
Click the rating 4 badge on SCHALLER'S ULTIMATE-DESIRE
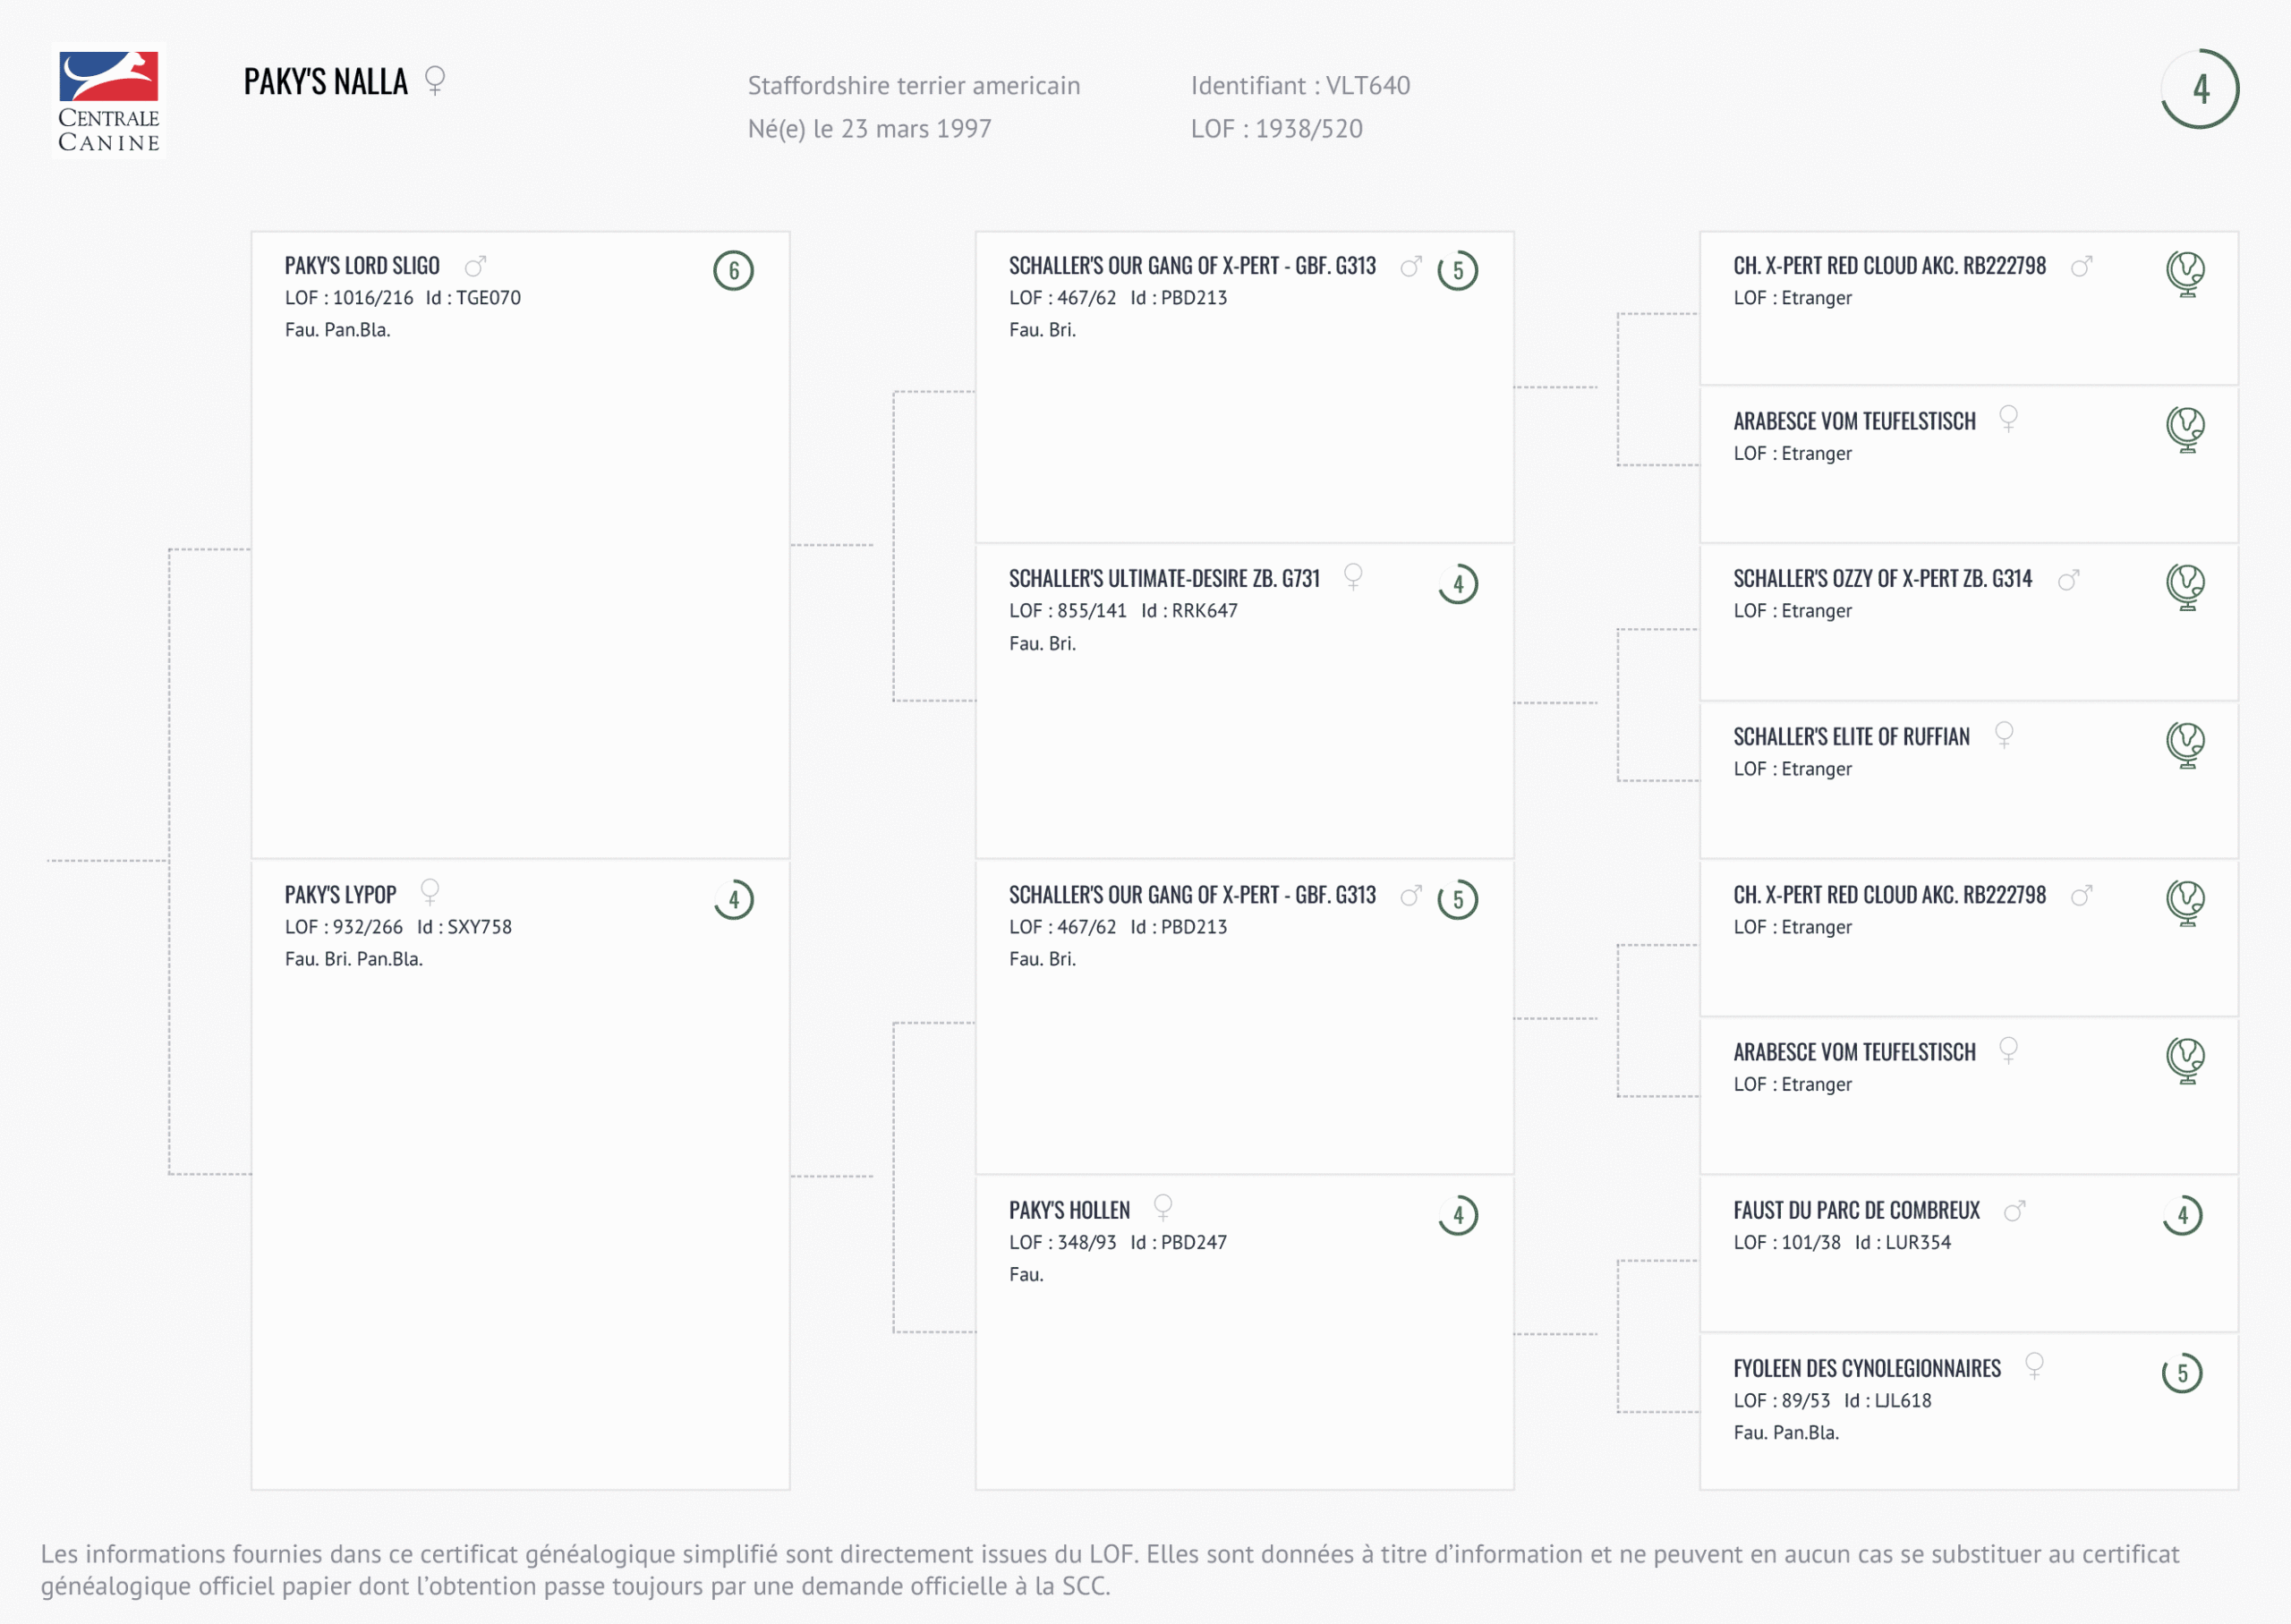click(x=1458, y=584)
